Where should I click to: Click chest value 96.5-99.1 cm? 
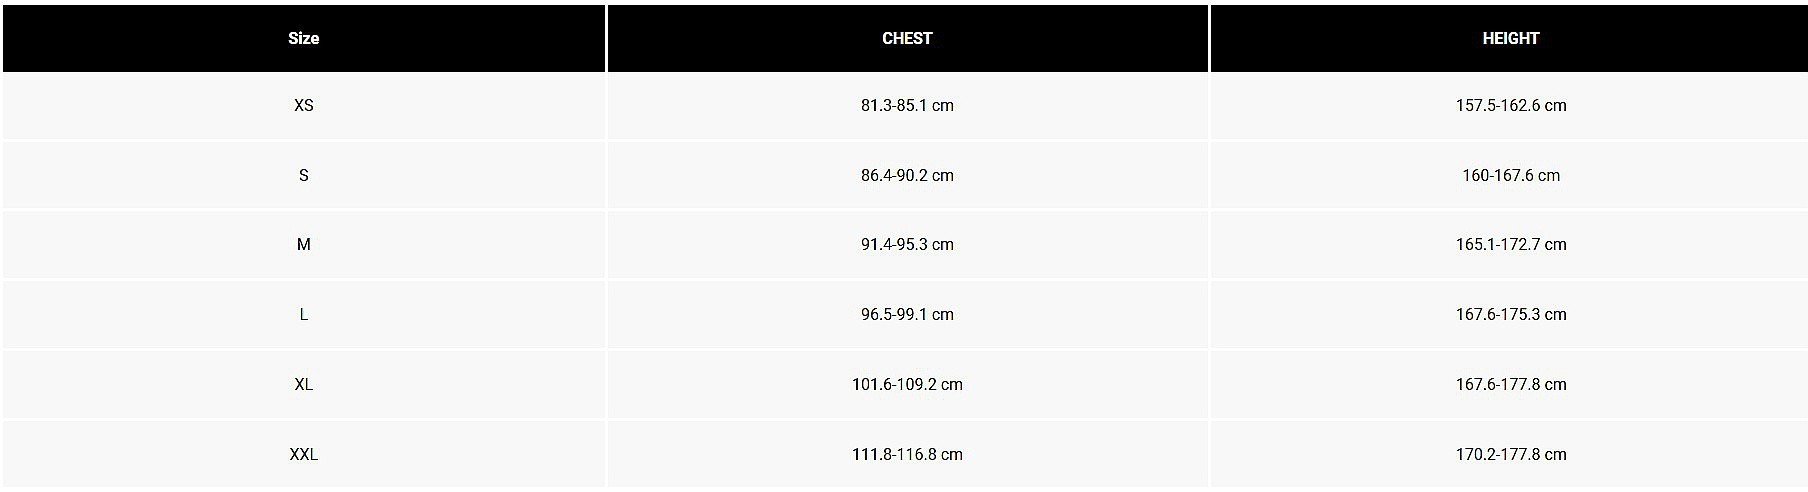[907, 314]
